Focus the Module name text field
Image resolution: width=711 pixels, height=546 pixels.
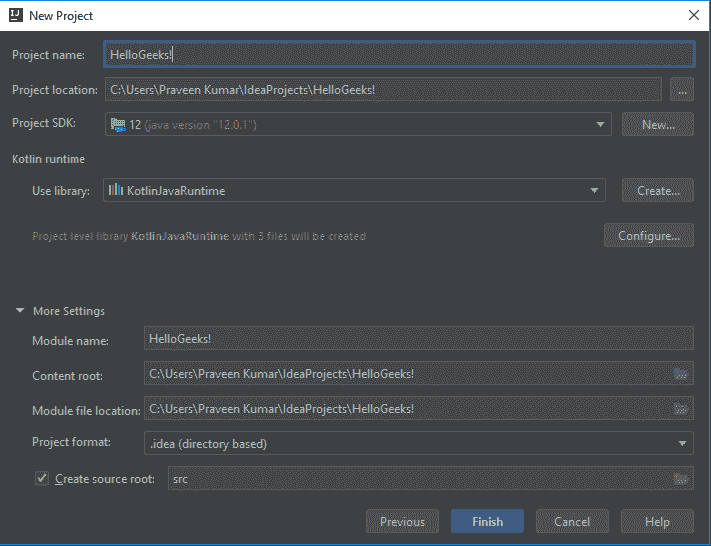tap(418, 339)
